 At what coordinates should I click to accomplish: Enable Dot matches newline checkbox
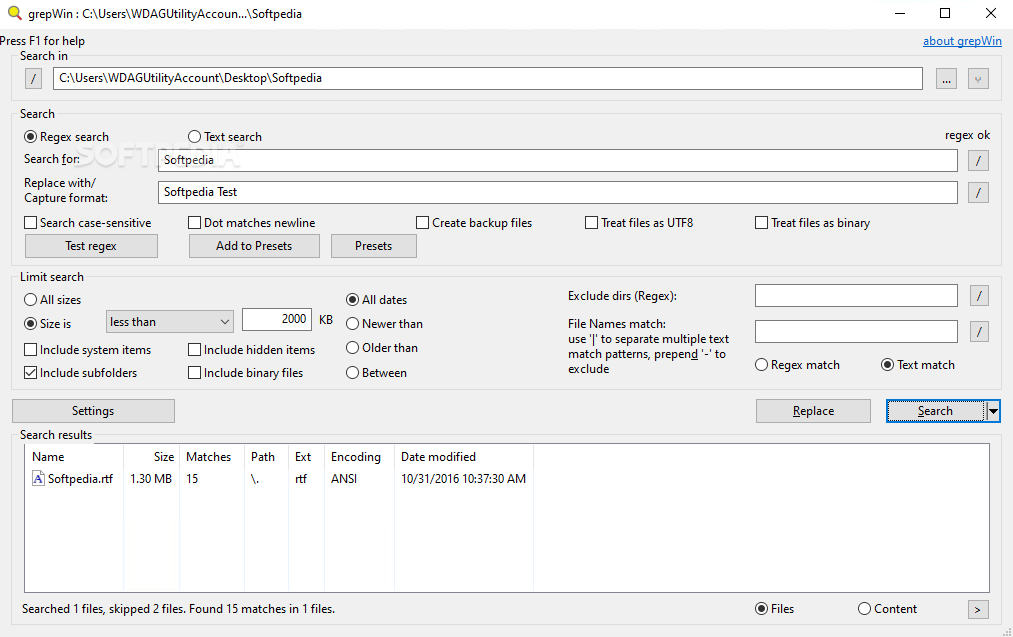point(194,223)
